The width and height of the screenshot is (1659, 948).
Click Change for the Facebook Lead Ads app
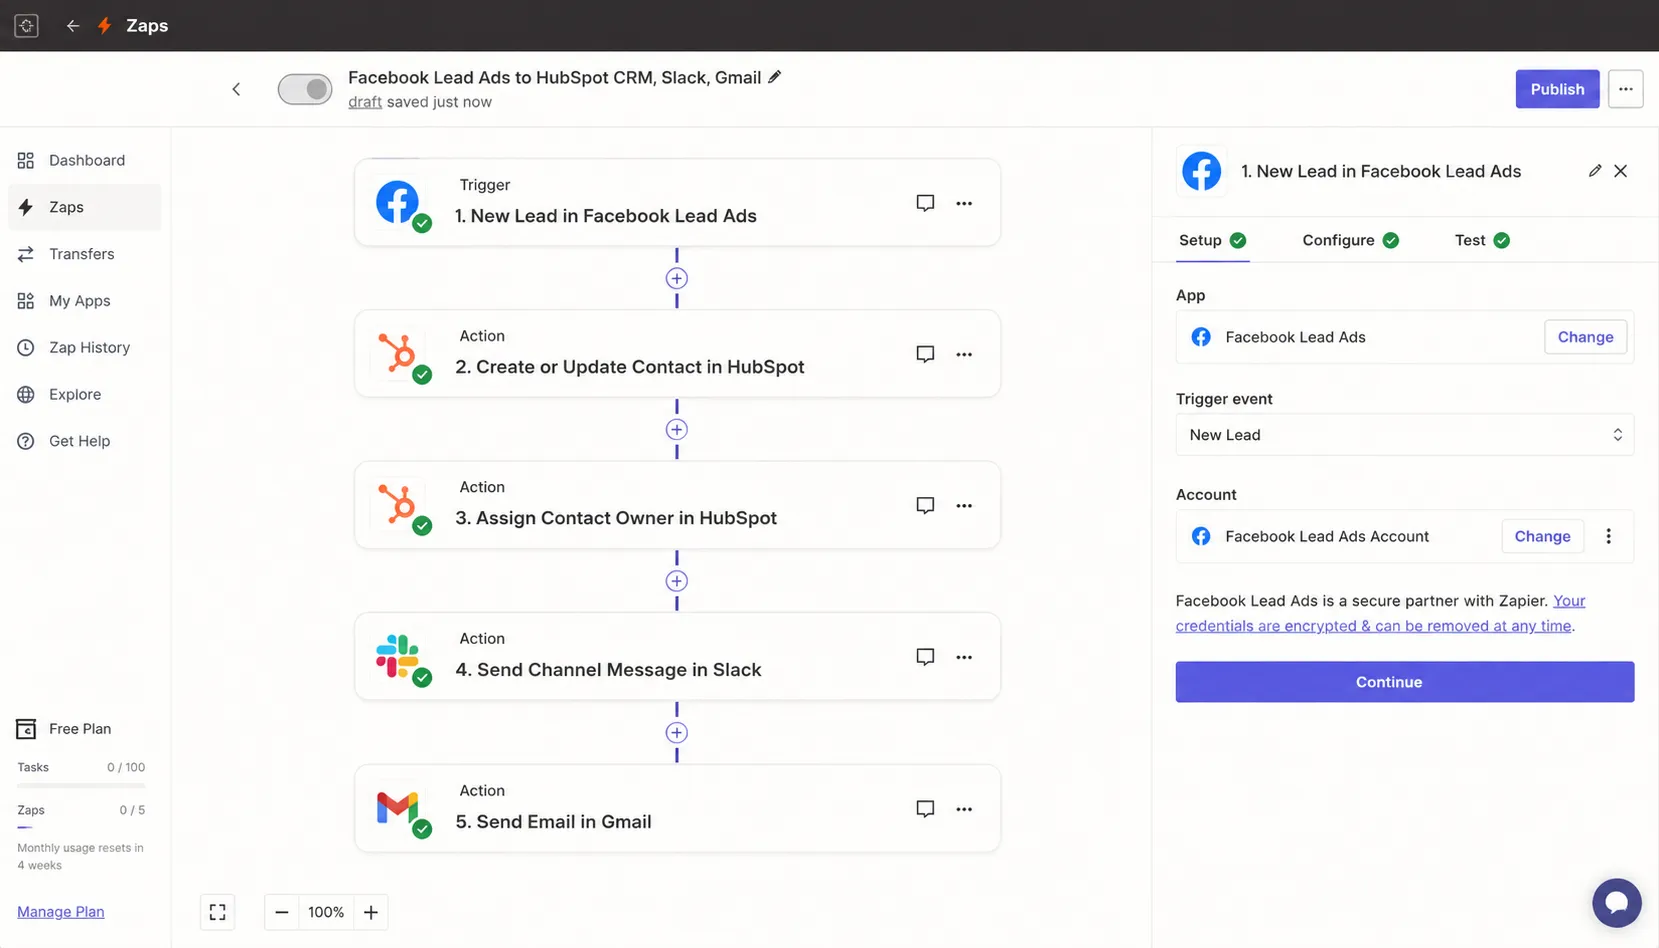pos(1585,337)
